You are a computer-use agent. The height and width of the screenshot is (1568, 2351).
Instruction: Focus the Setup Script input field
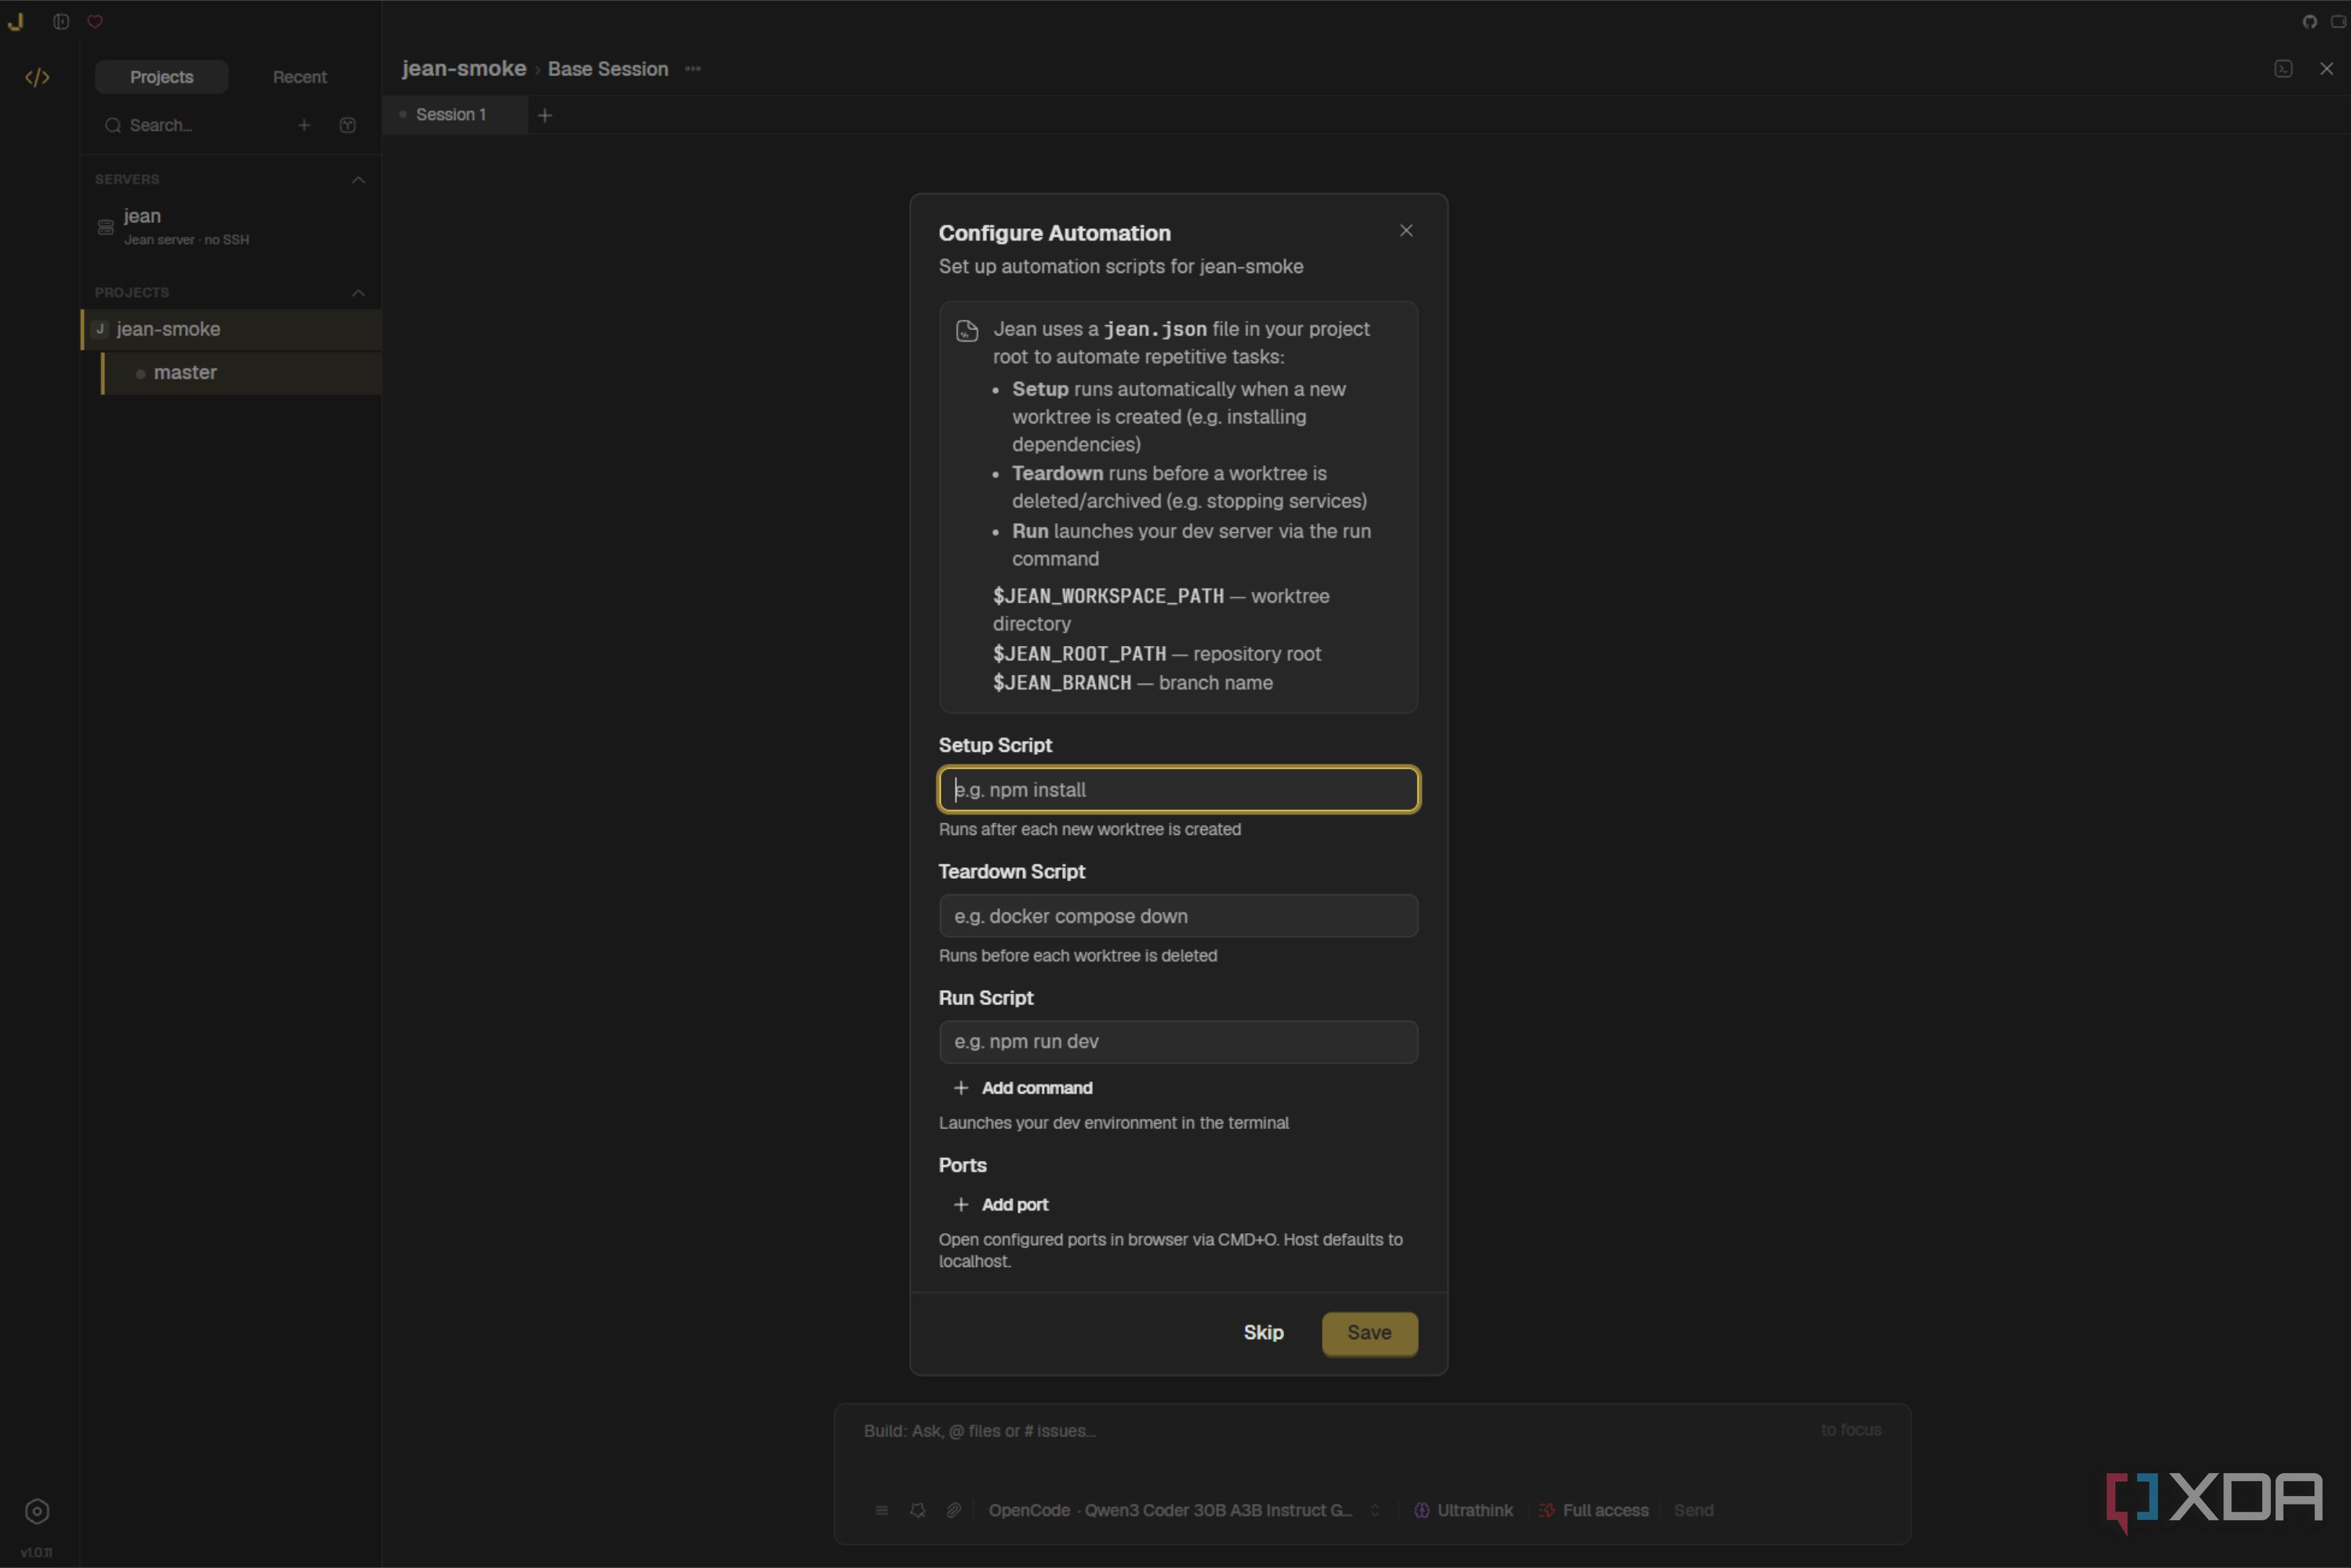point(1178,790)
